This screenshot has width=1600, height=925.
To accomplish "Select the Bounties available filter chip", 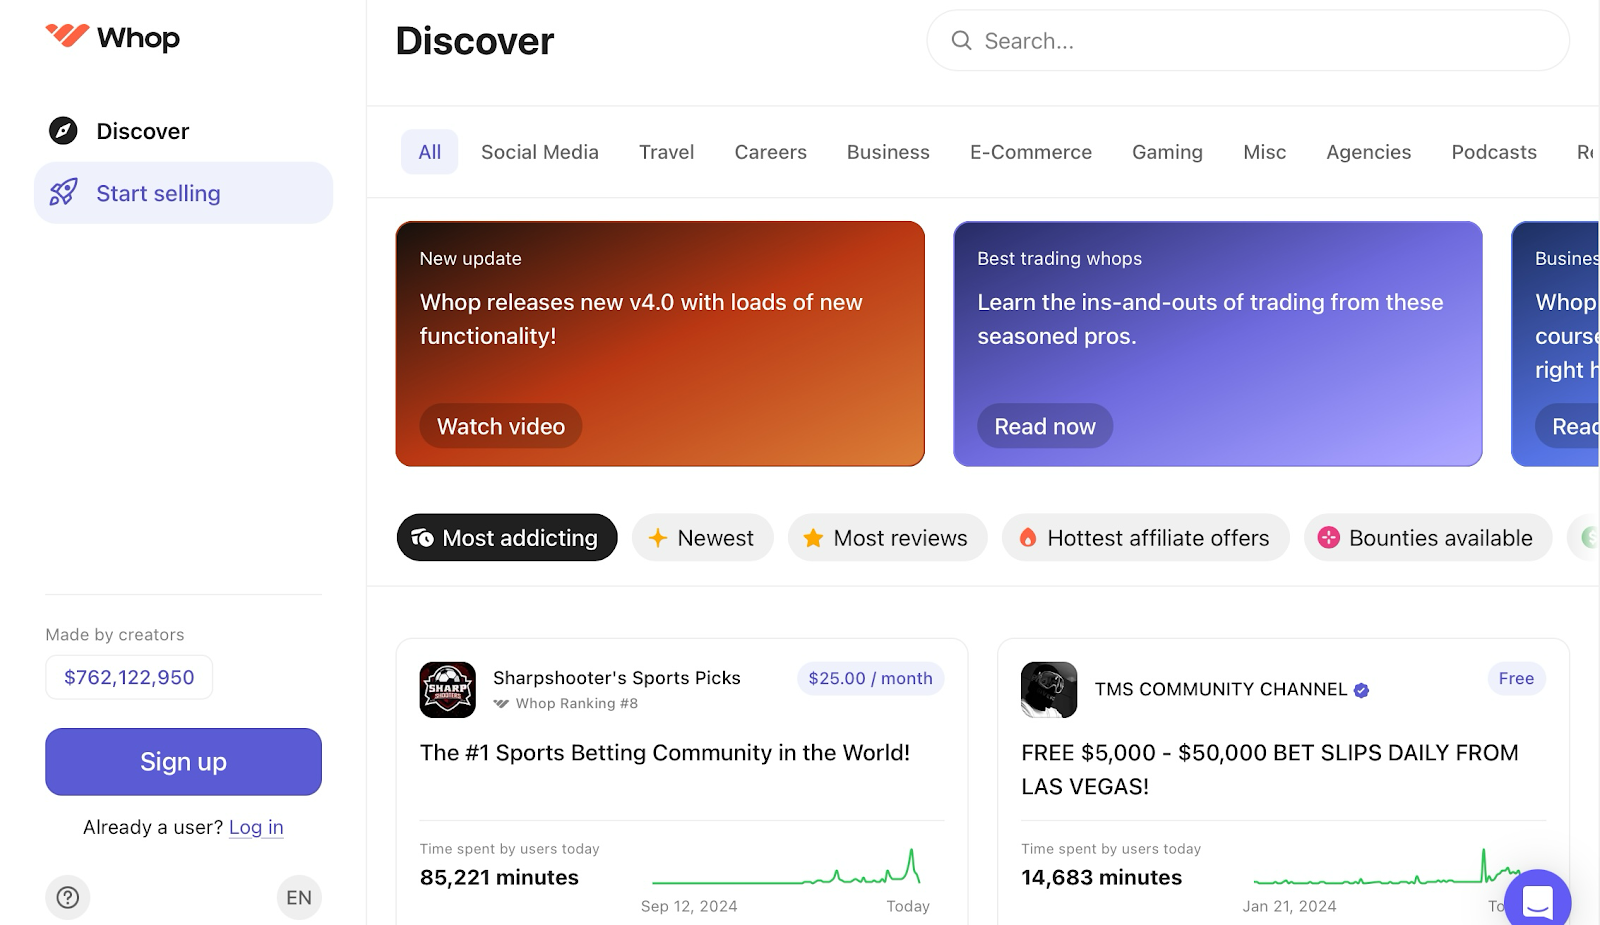I will point(1427,537).
